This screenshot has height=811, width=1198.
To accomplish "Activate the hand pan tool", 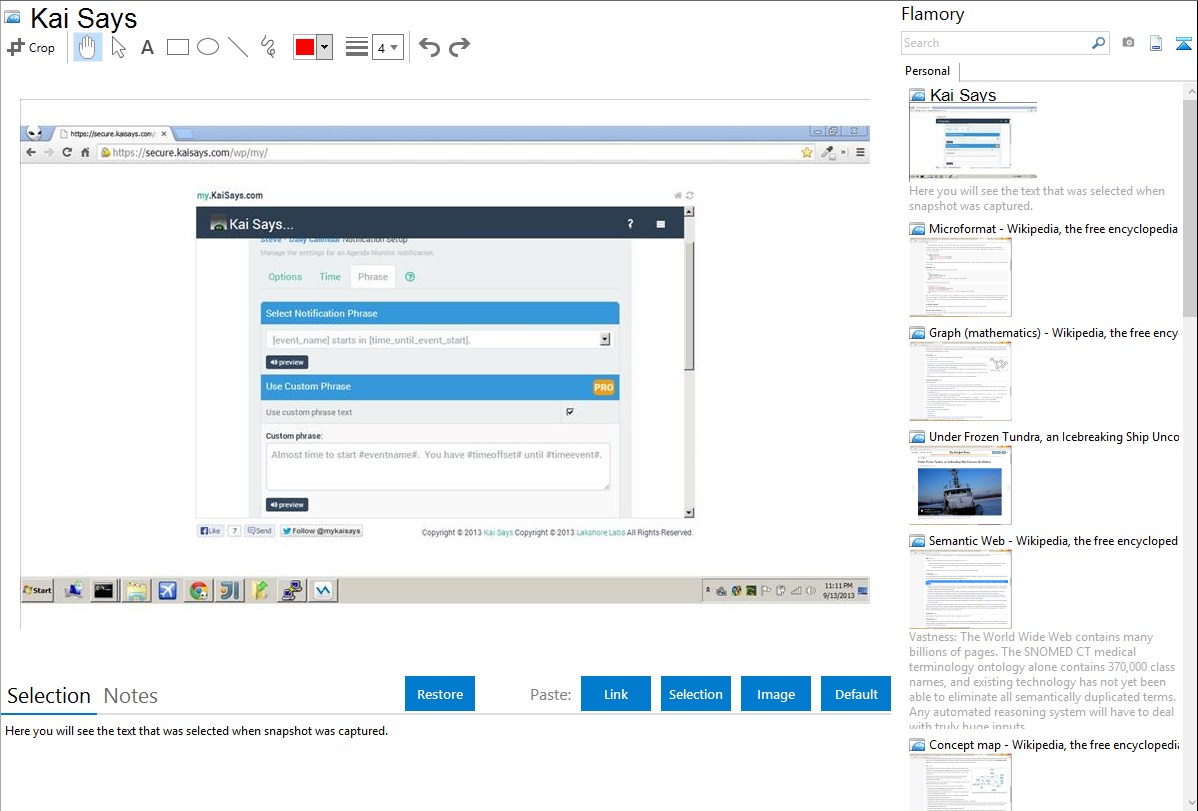I will point(87,47).
